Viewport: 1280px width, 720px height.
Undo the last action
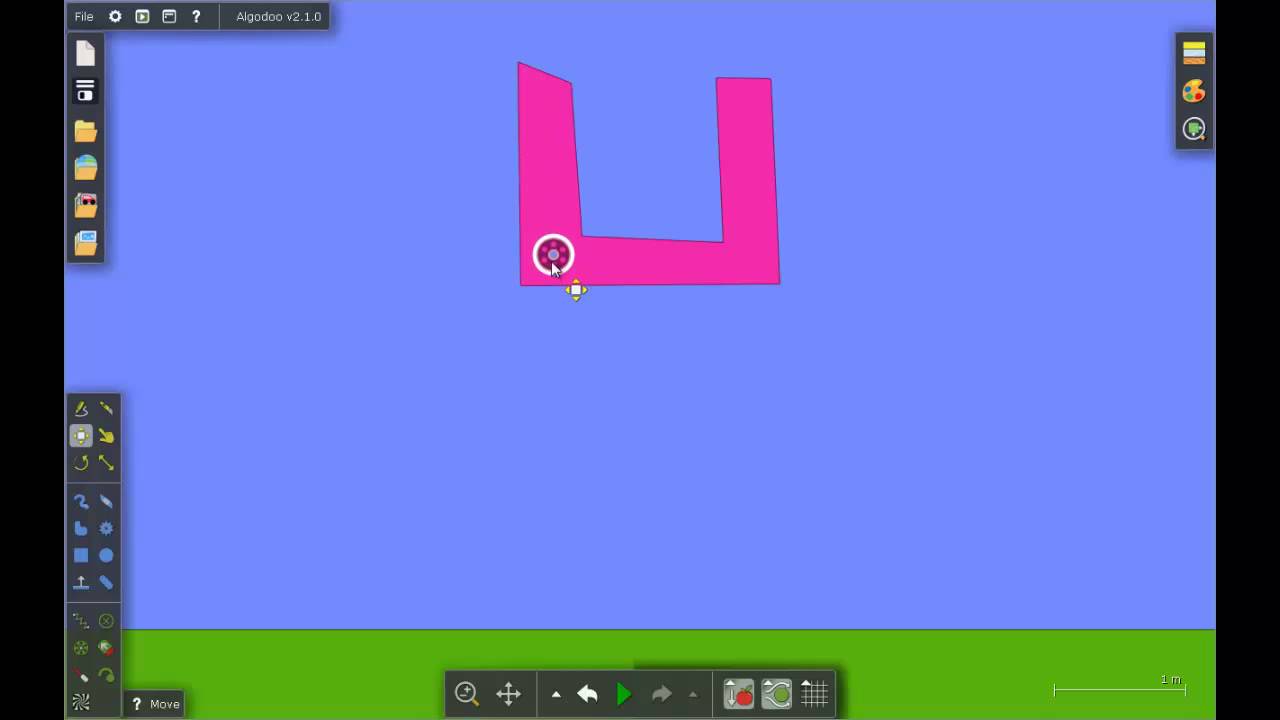point(587,693)
